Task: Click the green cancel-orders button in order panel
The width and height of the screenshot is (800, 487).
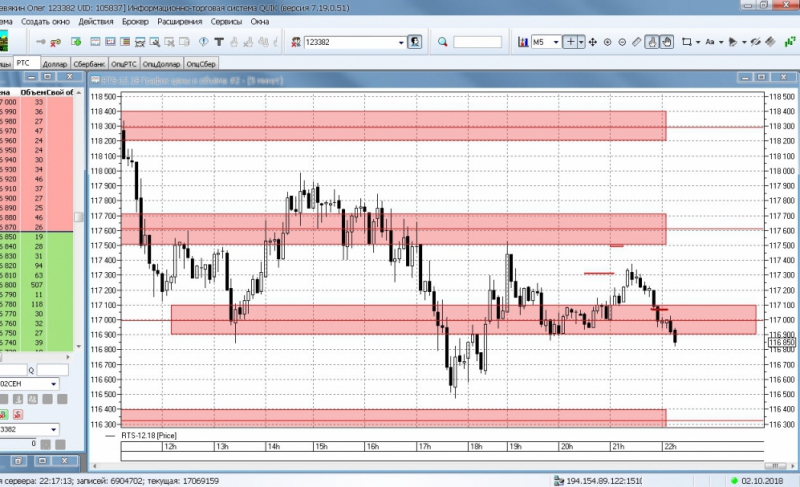Action: [x=3, y=414]
